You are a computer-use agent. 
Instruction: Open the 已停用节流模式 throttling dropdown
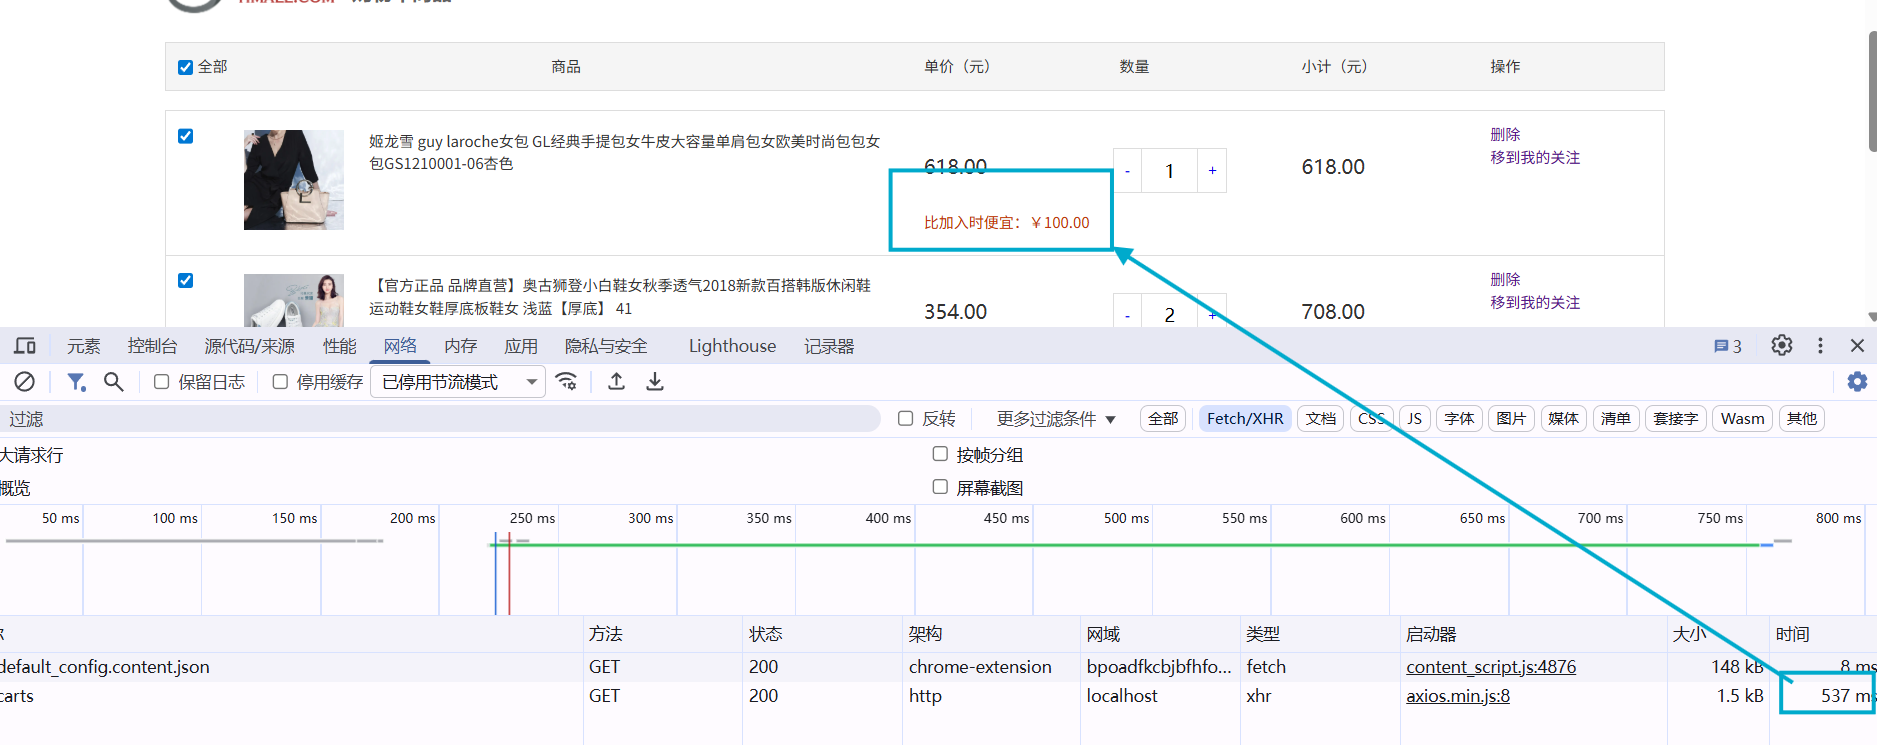coord(458,382)
